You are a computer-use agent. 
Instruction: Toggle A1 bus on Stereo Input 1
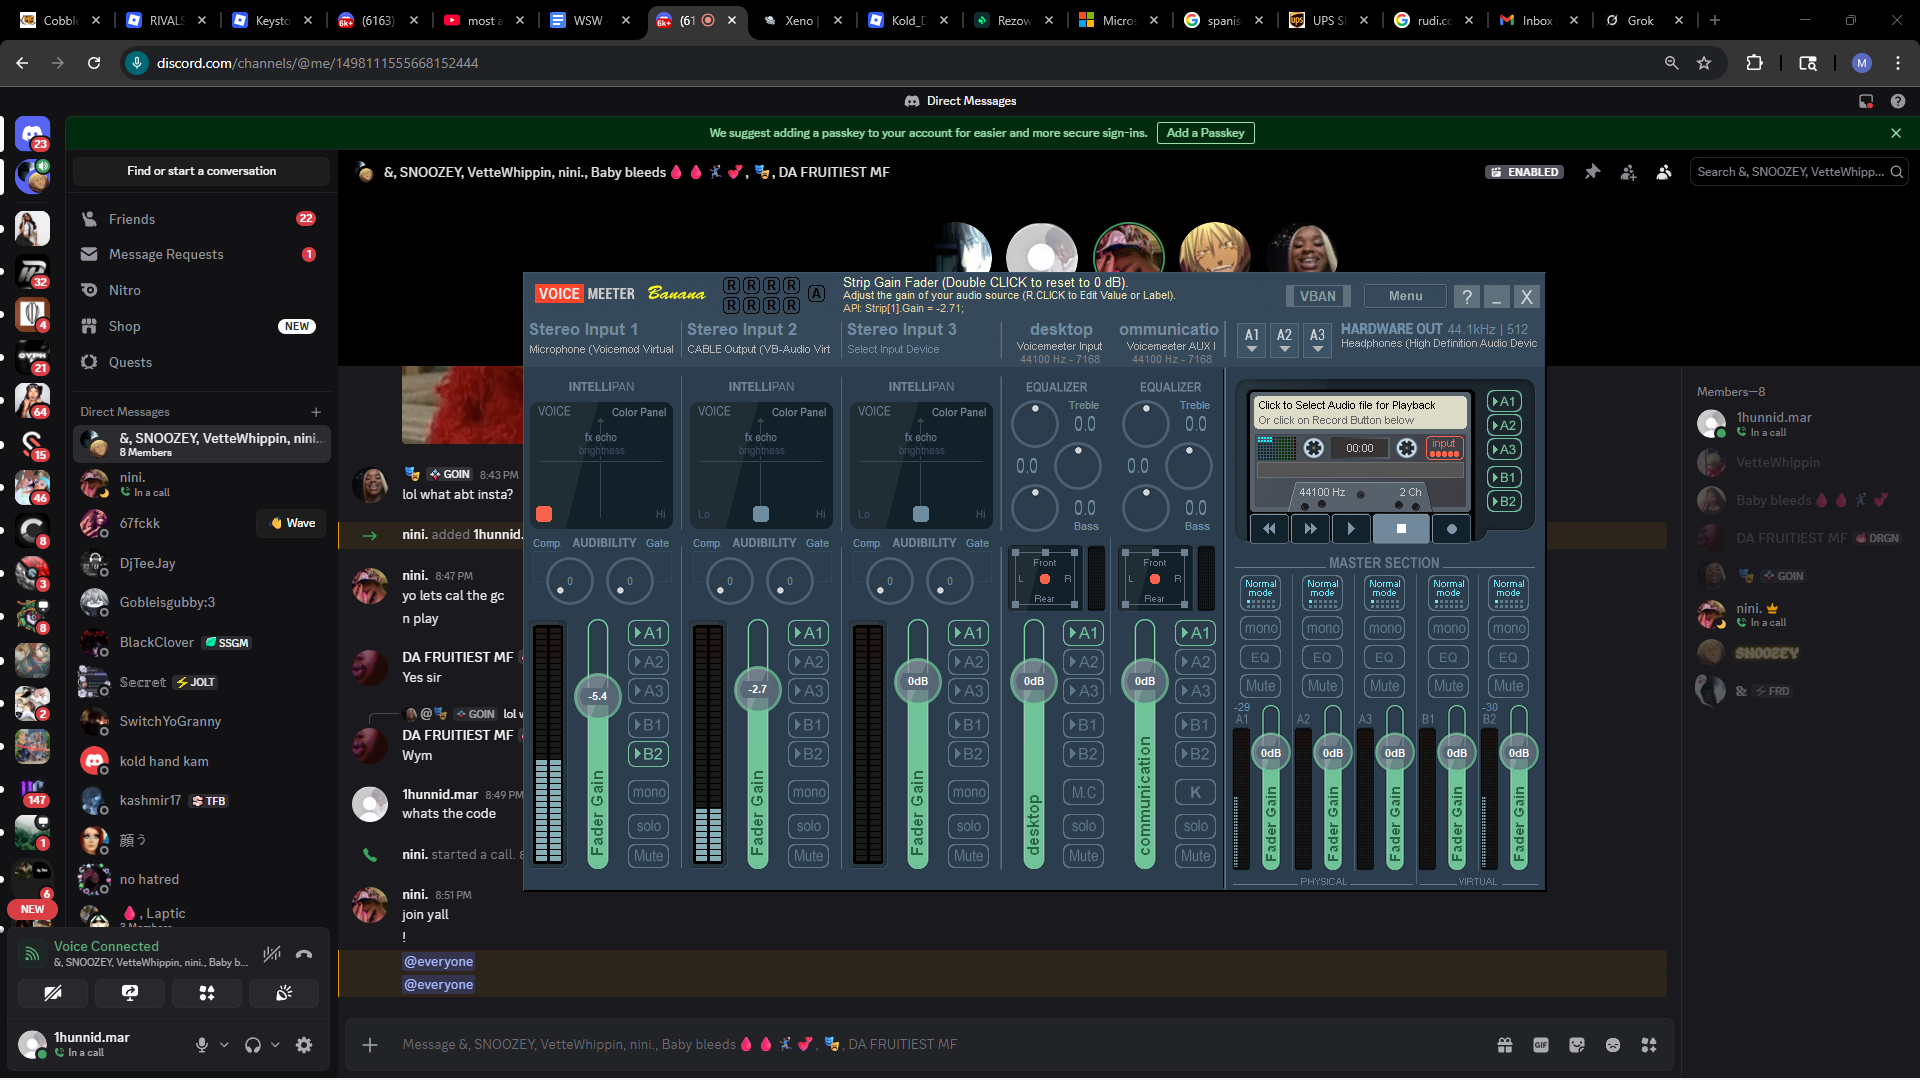[x=648, y=633]
